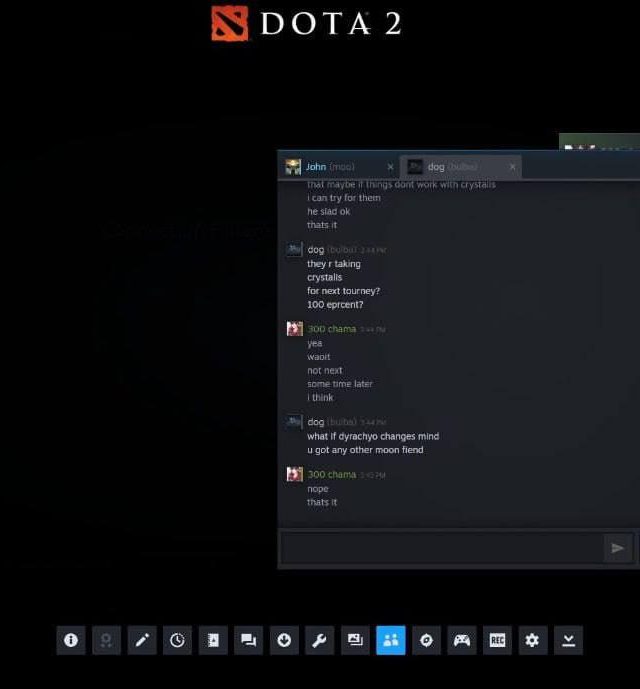Open the web browser compass icon

point(426,640)
